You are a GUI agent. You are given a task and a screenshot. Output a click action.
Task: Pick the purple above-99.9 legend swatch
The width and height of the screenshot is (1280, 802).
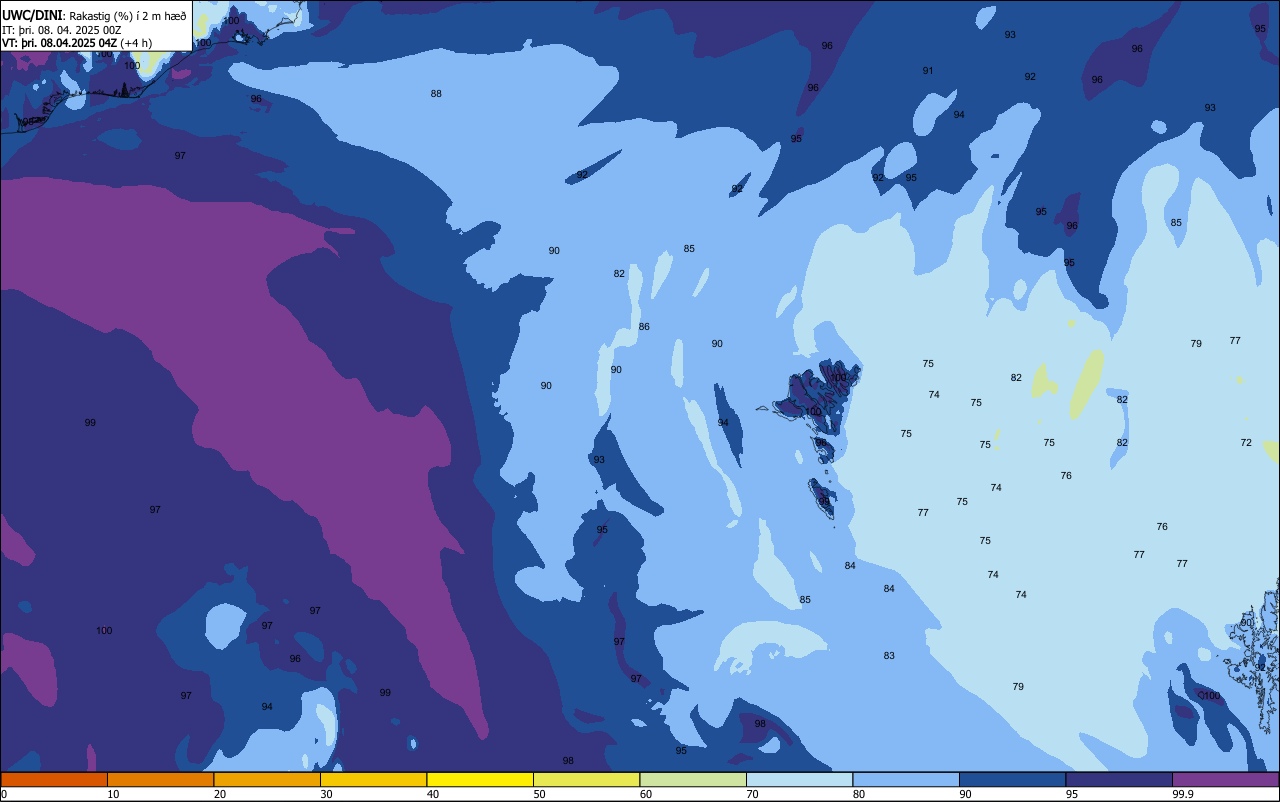click(x=1225, y=779)
